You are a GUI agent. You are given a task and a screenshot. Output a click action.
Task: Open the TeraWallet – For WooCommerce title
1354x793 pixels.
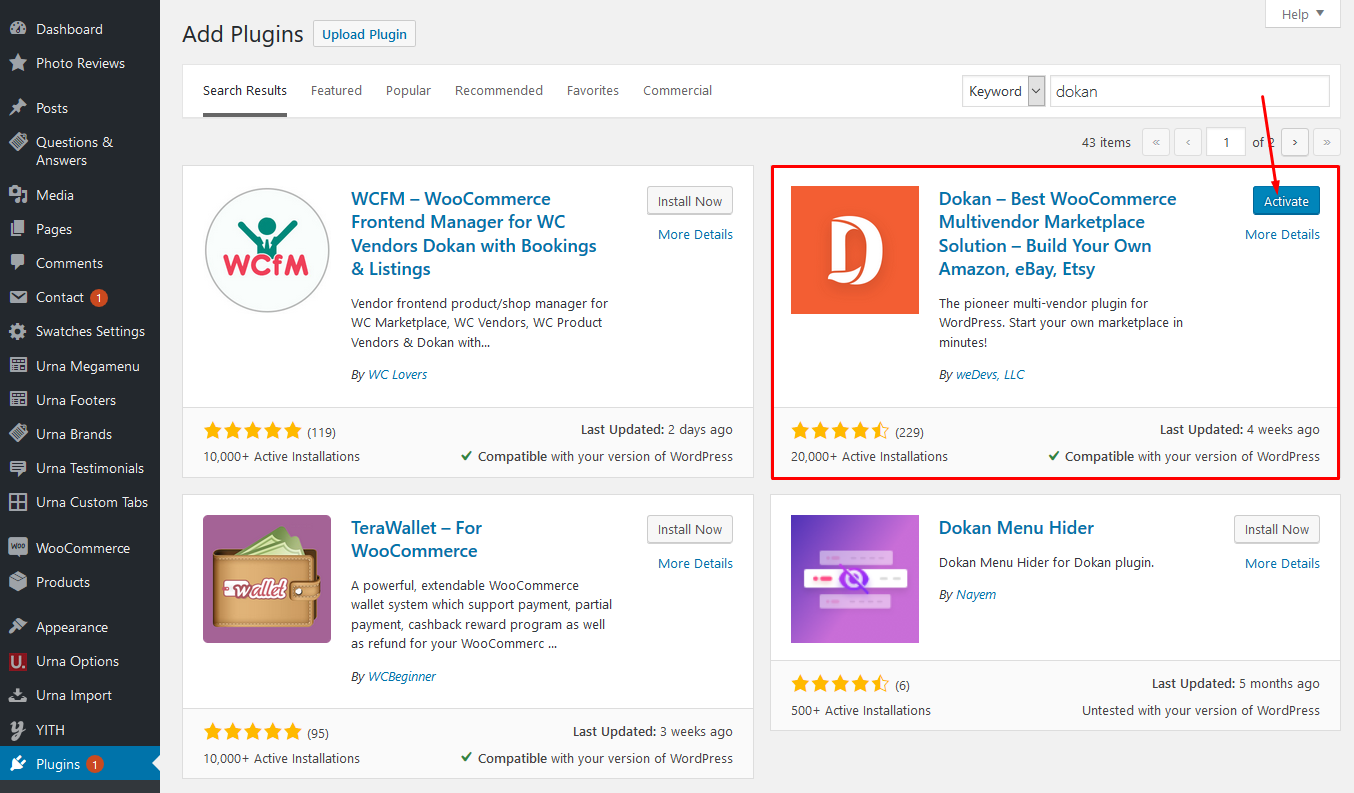pyautogui.click(x=416, y=539)
